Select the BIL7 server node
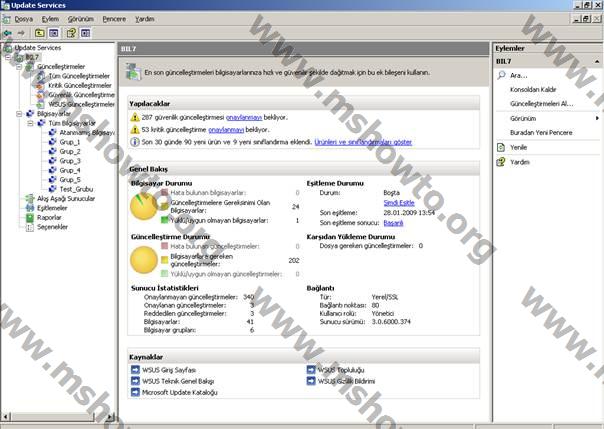 point(32,57)
